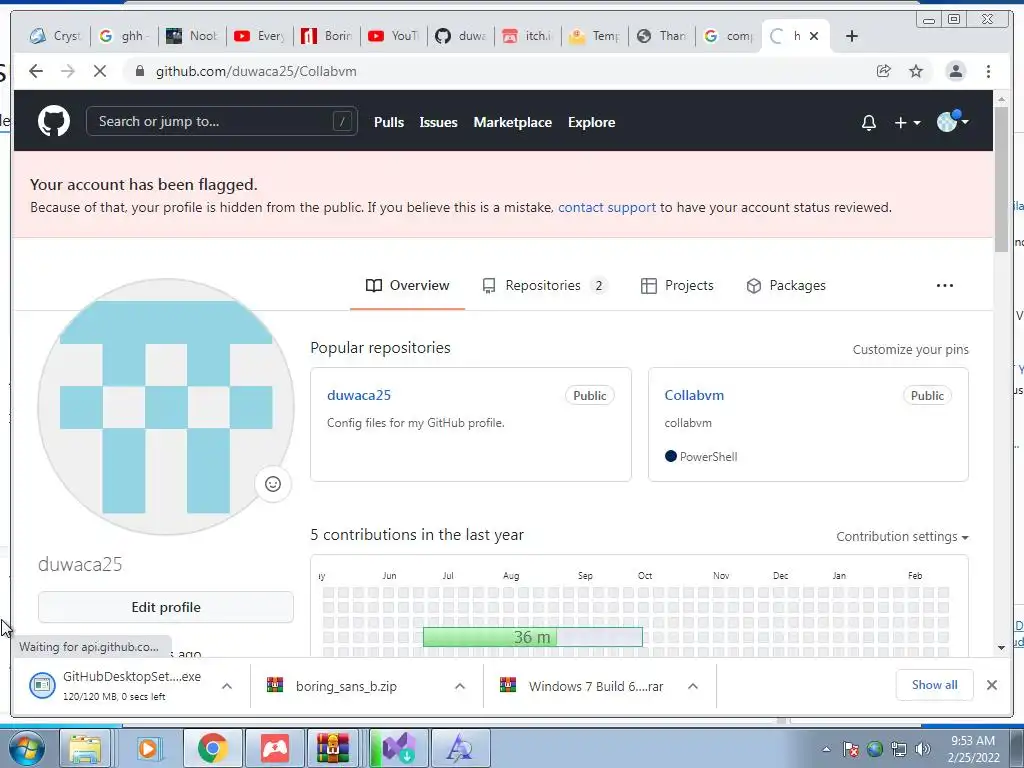1024x768 pixels.
Task: Switch to the 'Temp' browser tab
Action: [595, 36]
